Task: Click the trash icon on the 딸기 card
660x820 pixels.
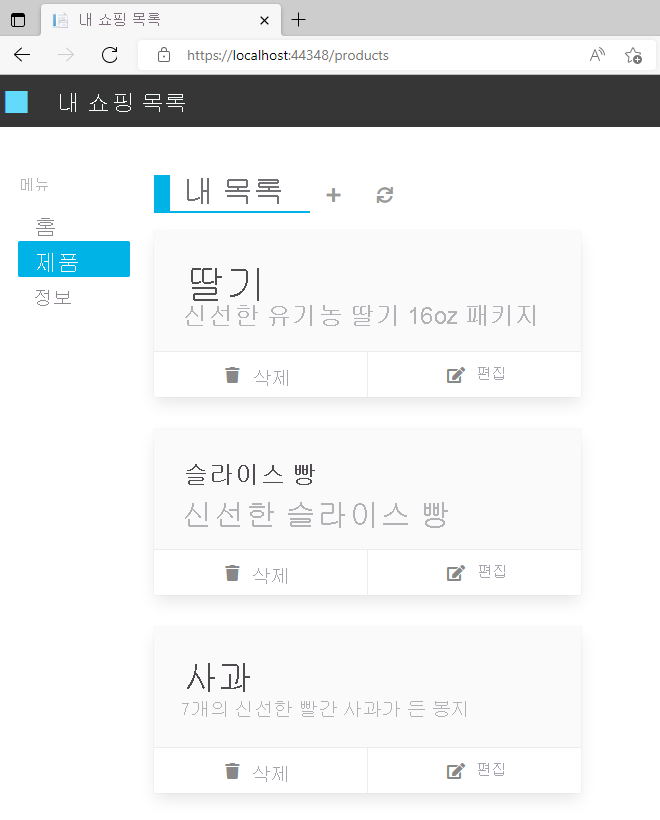Action: 232,375
